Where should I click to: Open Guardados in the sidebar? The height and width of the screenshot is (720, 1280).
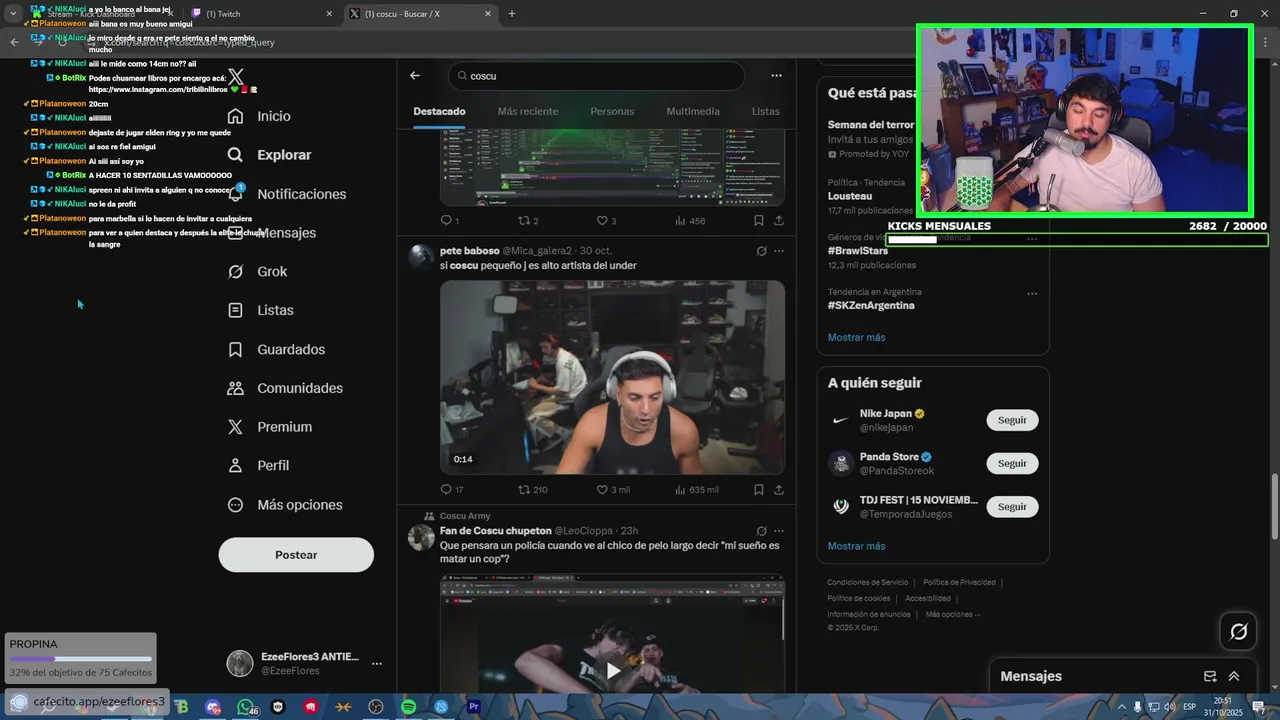(x=277, y=349)
